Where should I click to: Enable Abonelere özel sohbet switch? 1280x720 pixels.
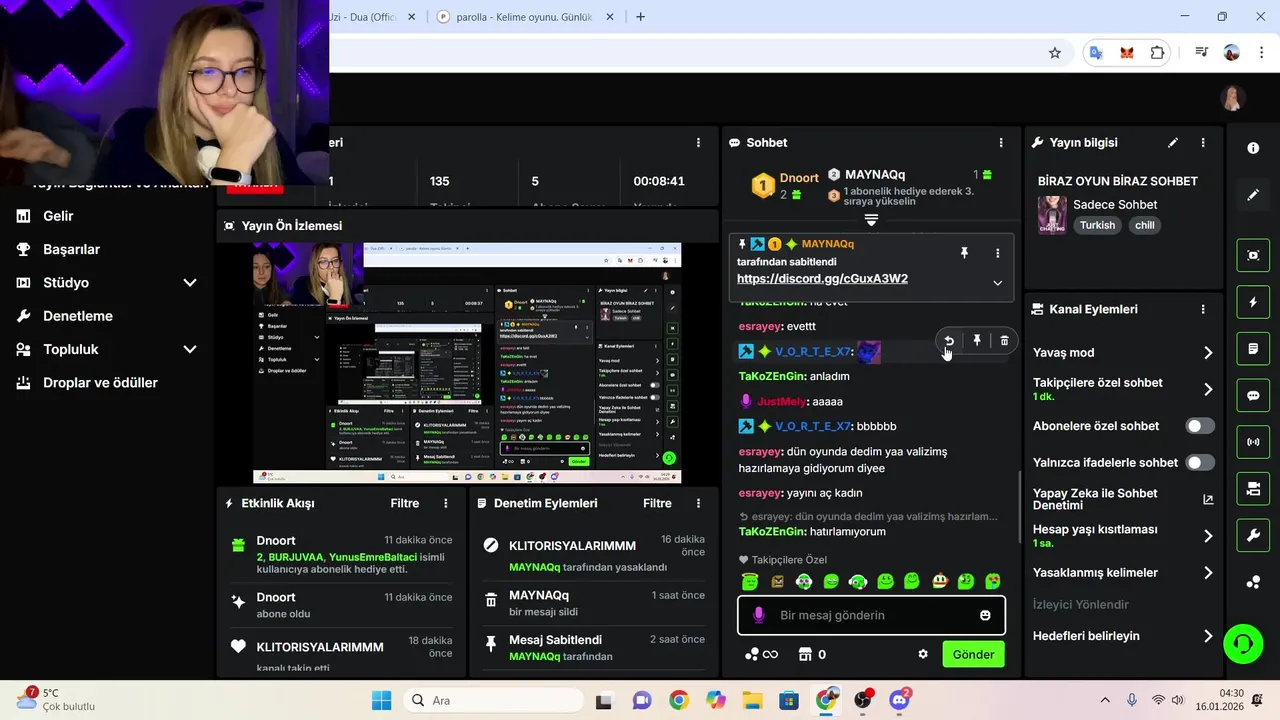[x=1200, y=426]
